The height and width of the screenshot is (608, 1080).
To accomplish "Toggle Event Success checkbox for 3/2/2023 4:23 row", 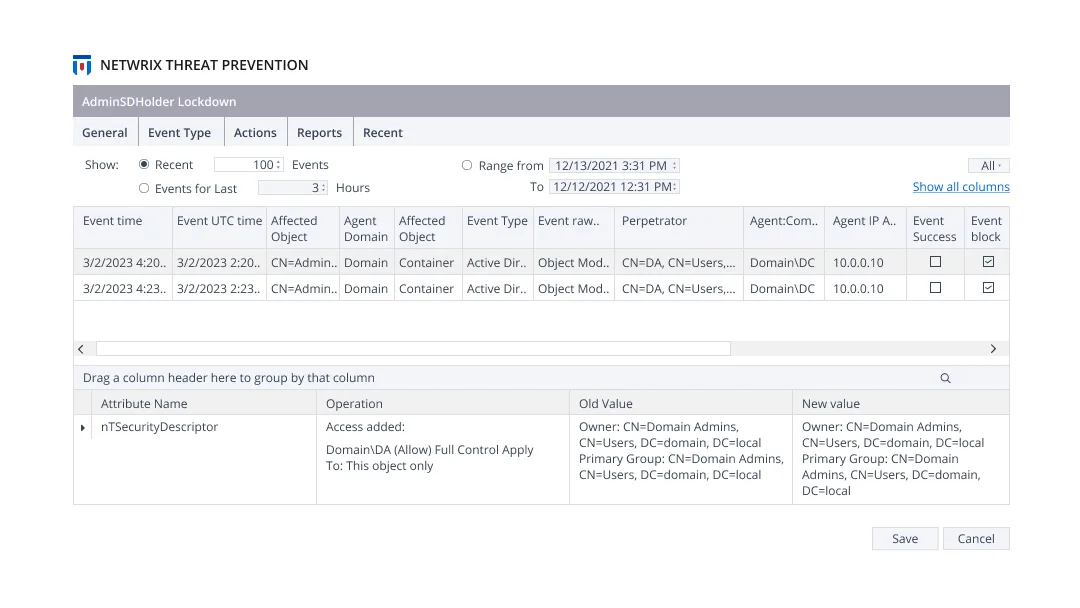I will coord(935,288).
